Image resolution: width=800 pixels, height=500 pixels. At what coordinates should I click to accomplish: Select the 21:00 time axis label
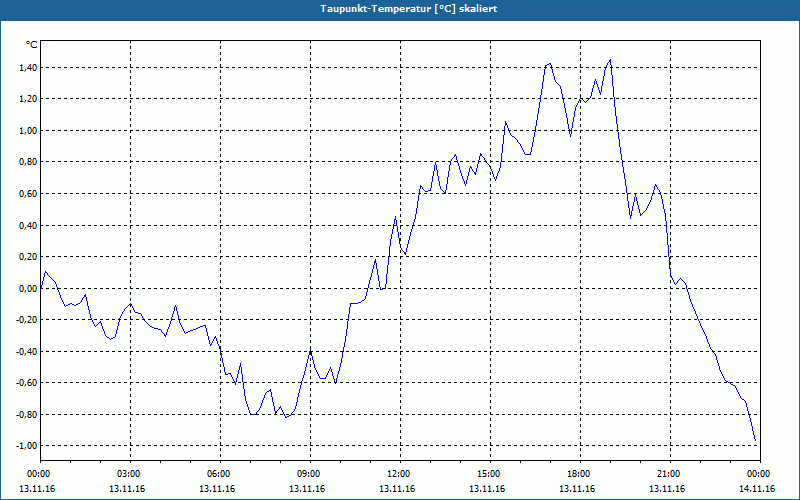point(670,474)
